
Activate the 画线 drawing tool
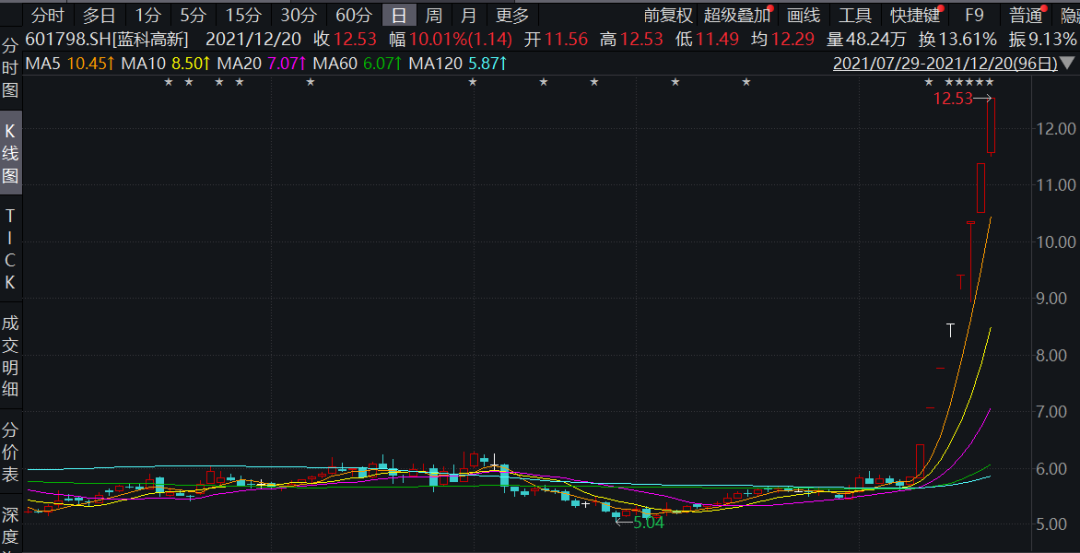tap(803, 15)
